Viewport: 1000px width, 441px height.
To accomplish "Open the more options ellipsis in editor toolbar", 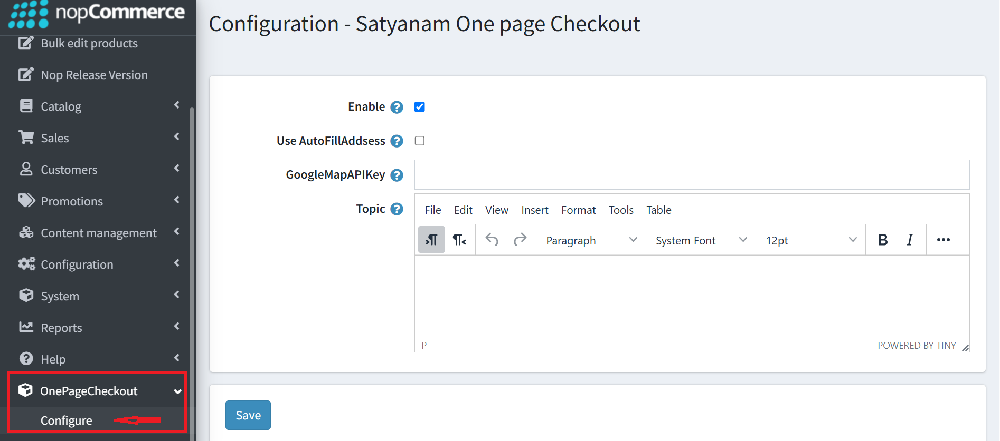I will pyautogui.click(x=943, y=240).
